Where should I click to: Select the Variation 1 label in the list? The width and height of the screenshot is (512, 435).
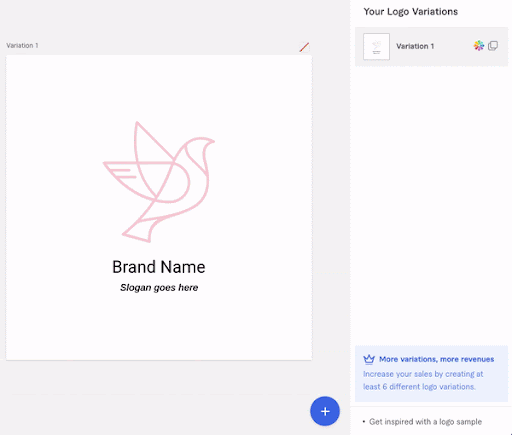(x=415, y=46)
